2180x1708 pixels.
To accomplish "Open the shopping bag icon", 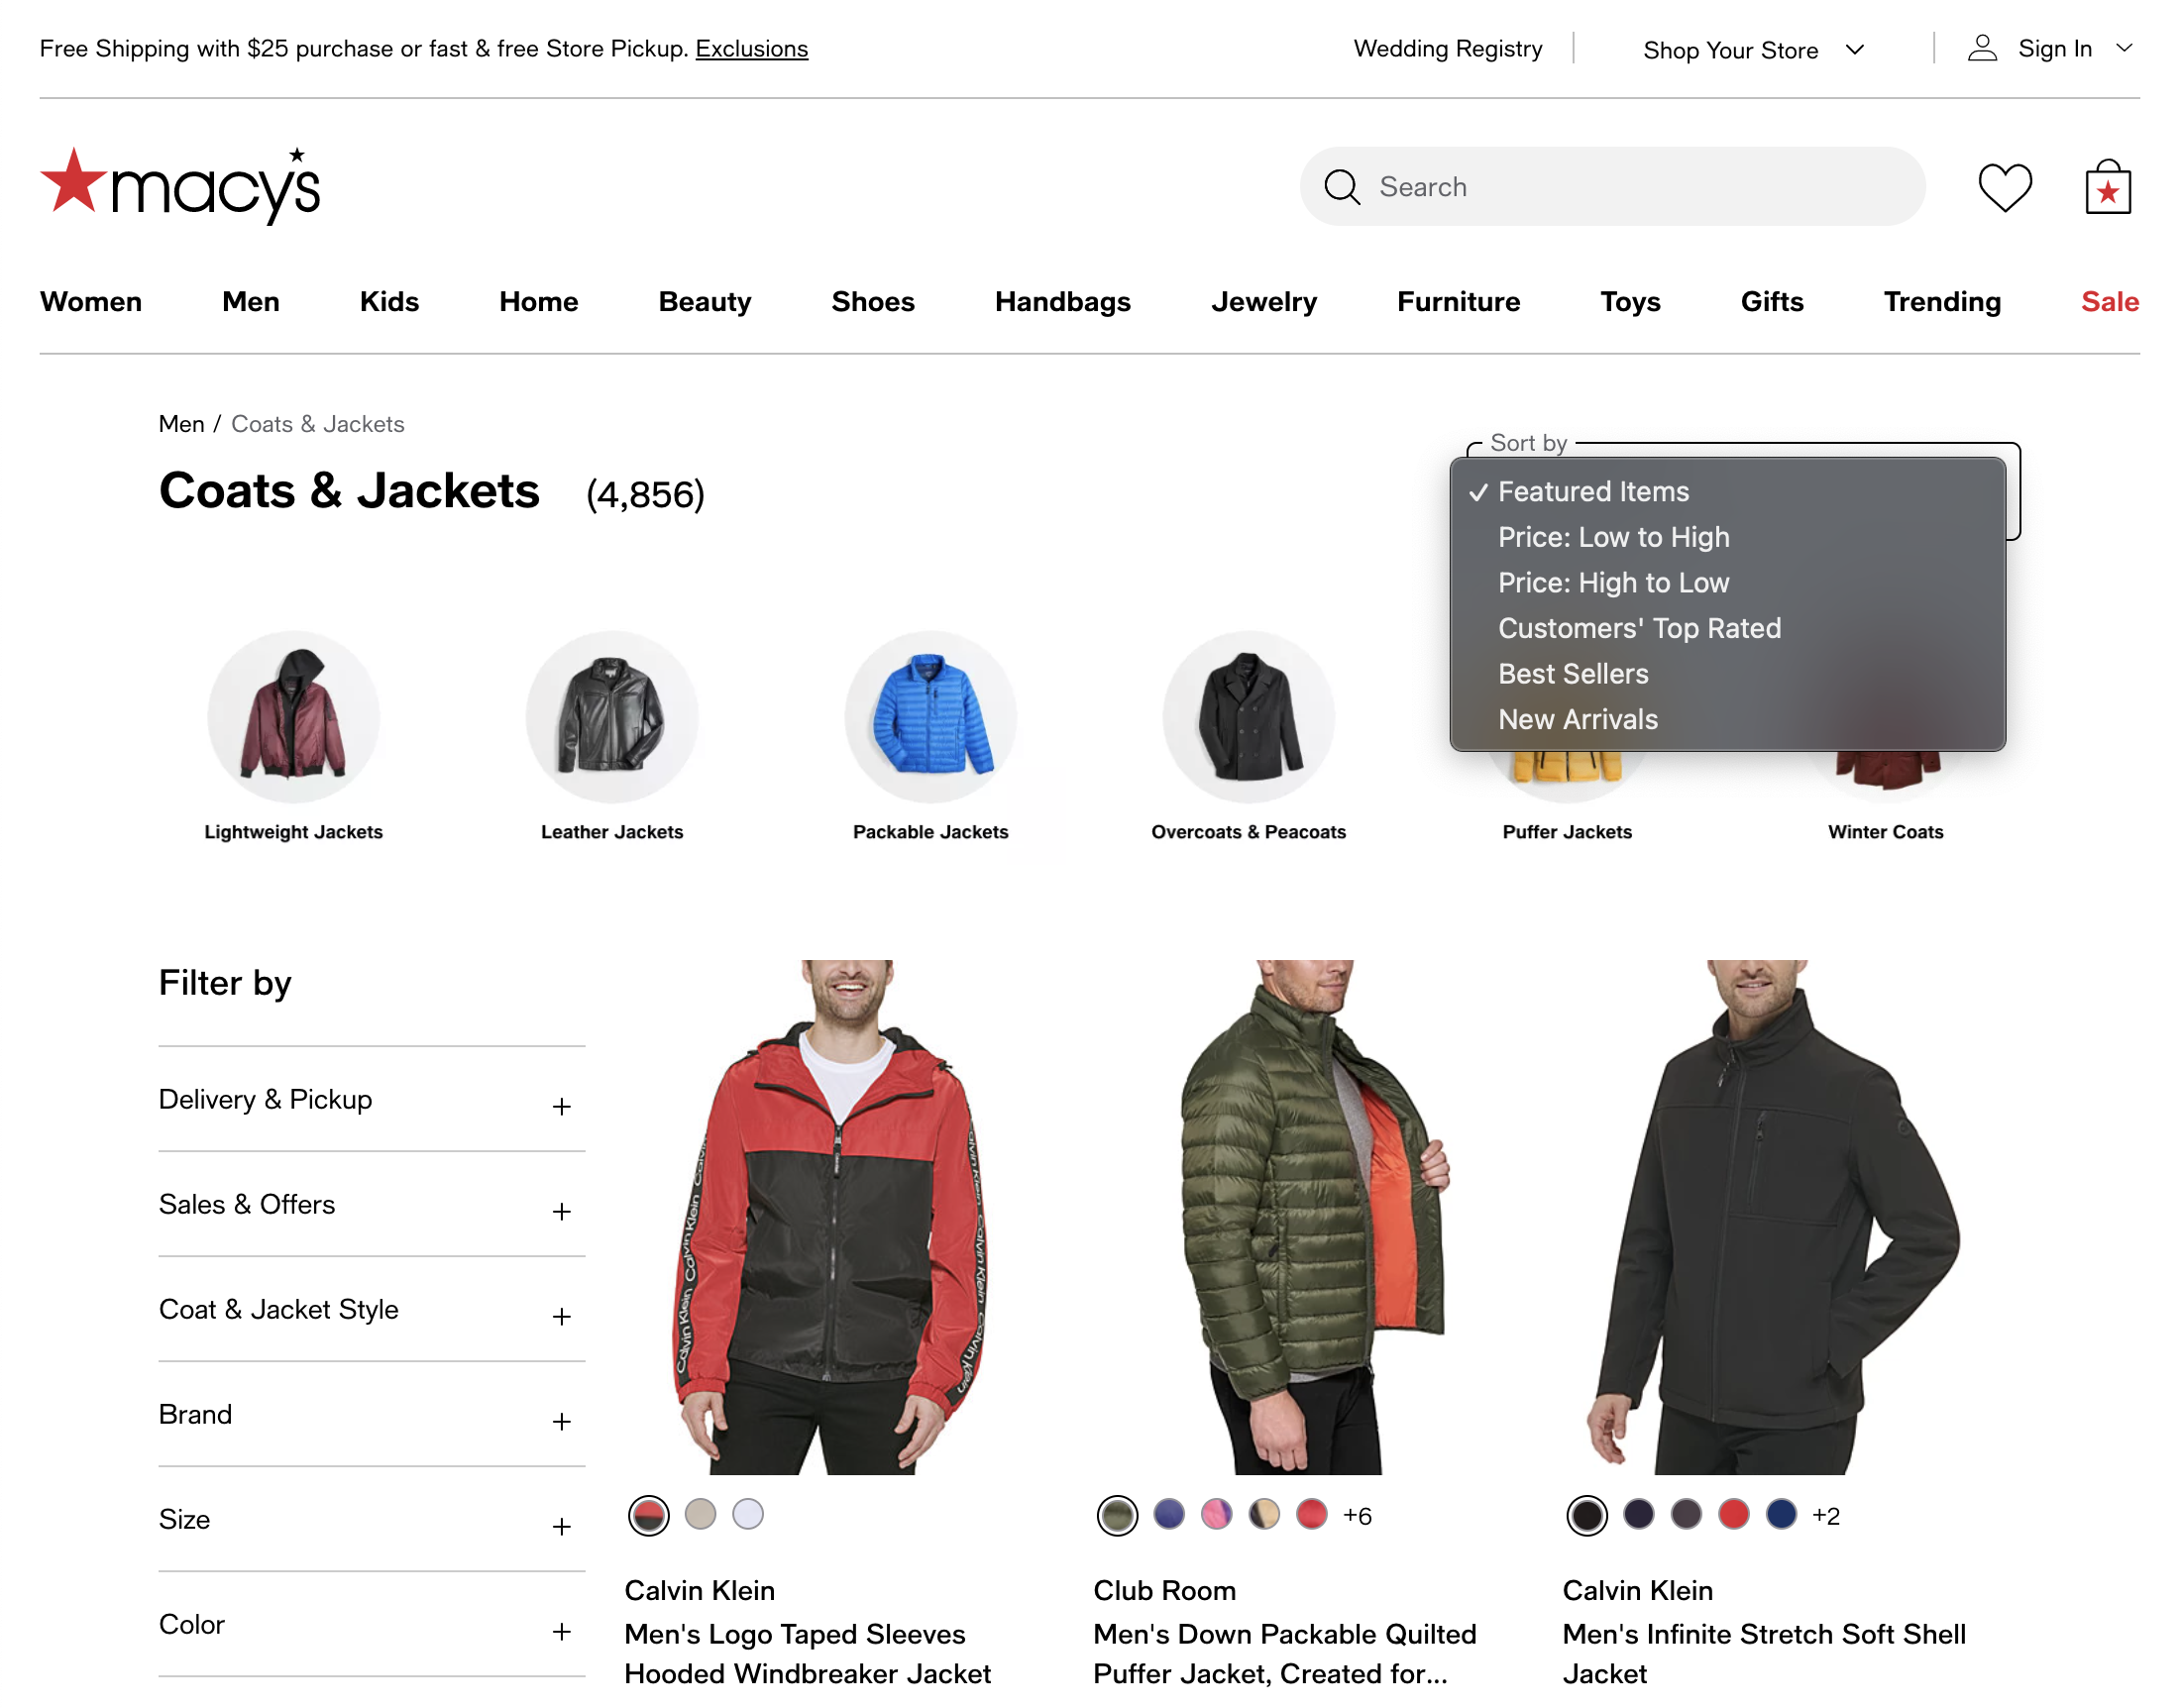I will [x=2106, y=186].
